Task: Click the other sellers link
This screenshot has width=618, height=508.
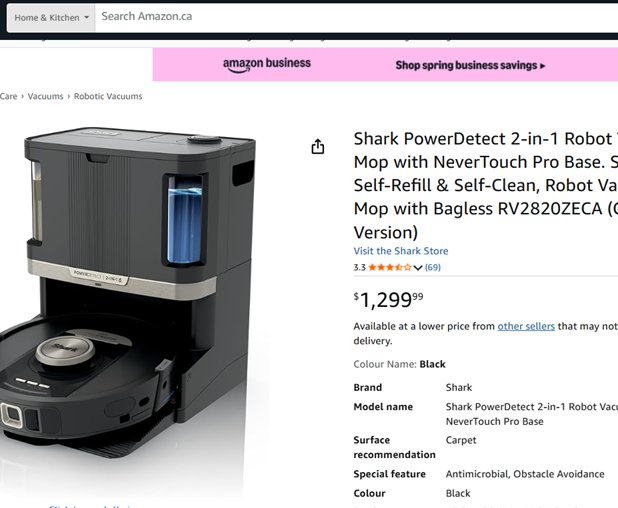Action: point(526,326)
